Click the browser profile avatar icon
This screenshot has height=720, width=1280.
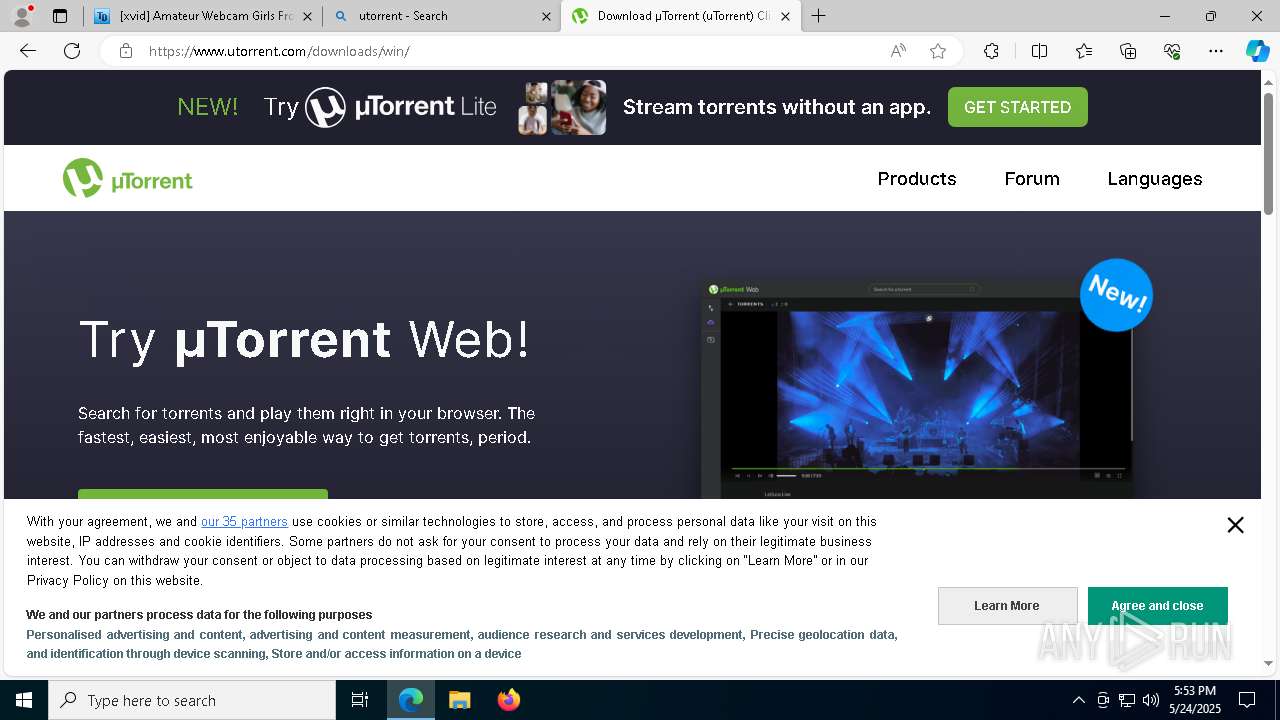pyautogui.click(x=22, y=16)
